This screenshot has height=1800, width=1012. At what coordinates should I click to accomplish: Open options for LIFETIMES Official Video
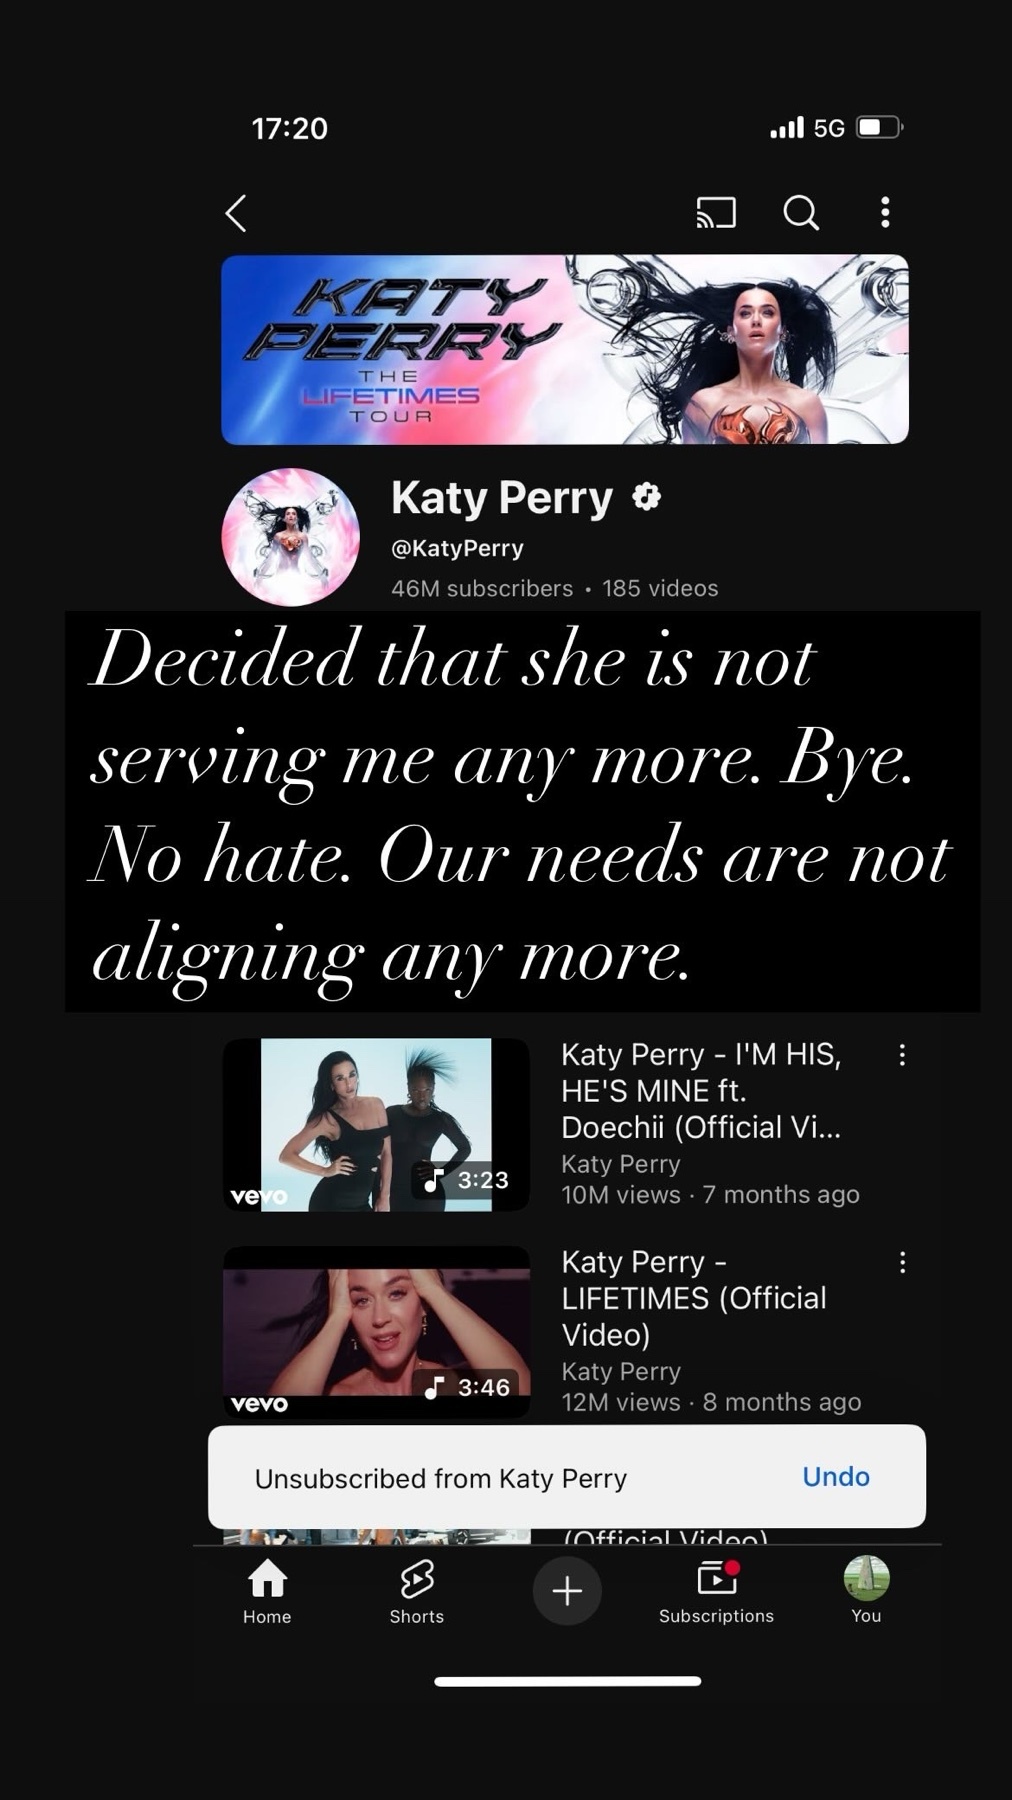point(902,1262)
